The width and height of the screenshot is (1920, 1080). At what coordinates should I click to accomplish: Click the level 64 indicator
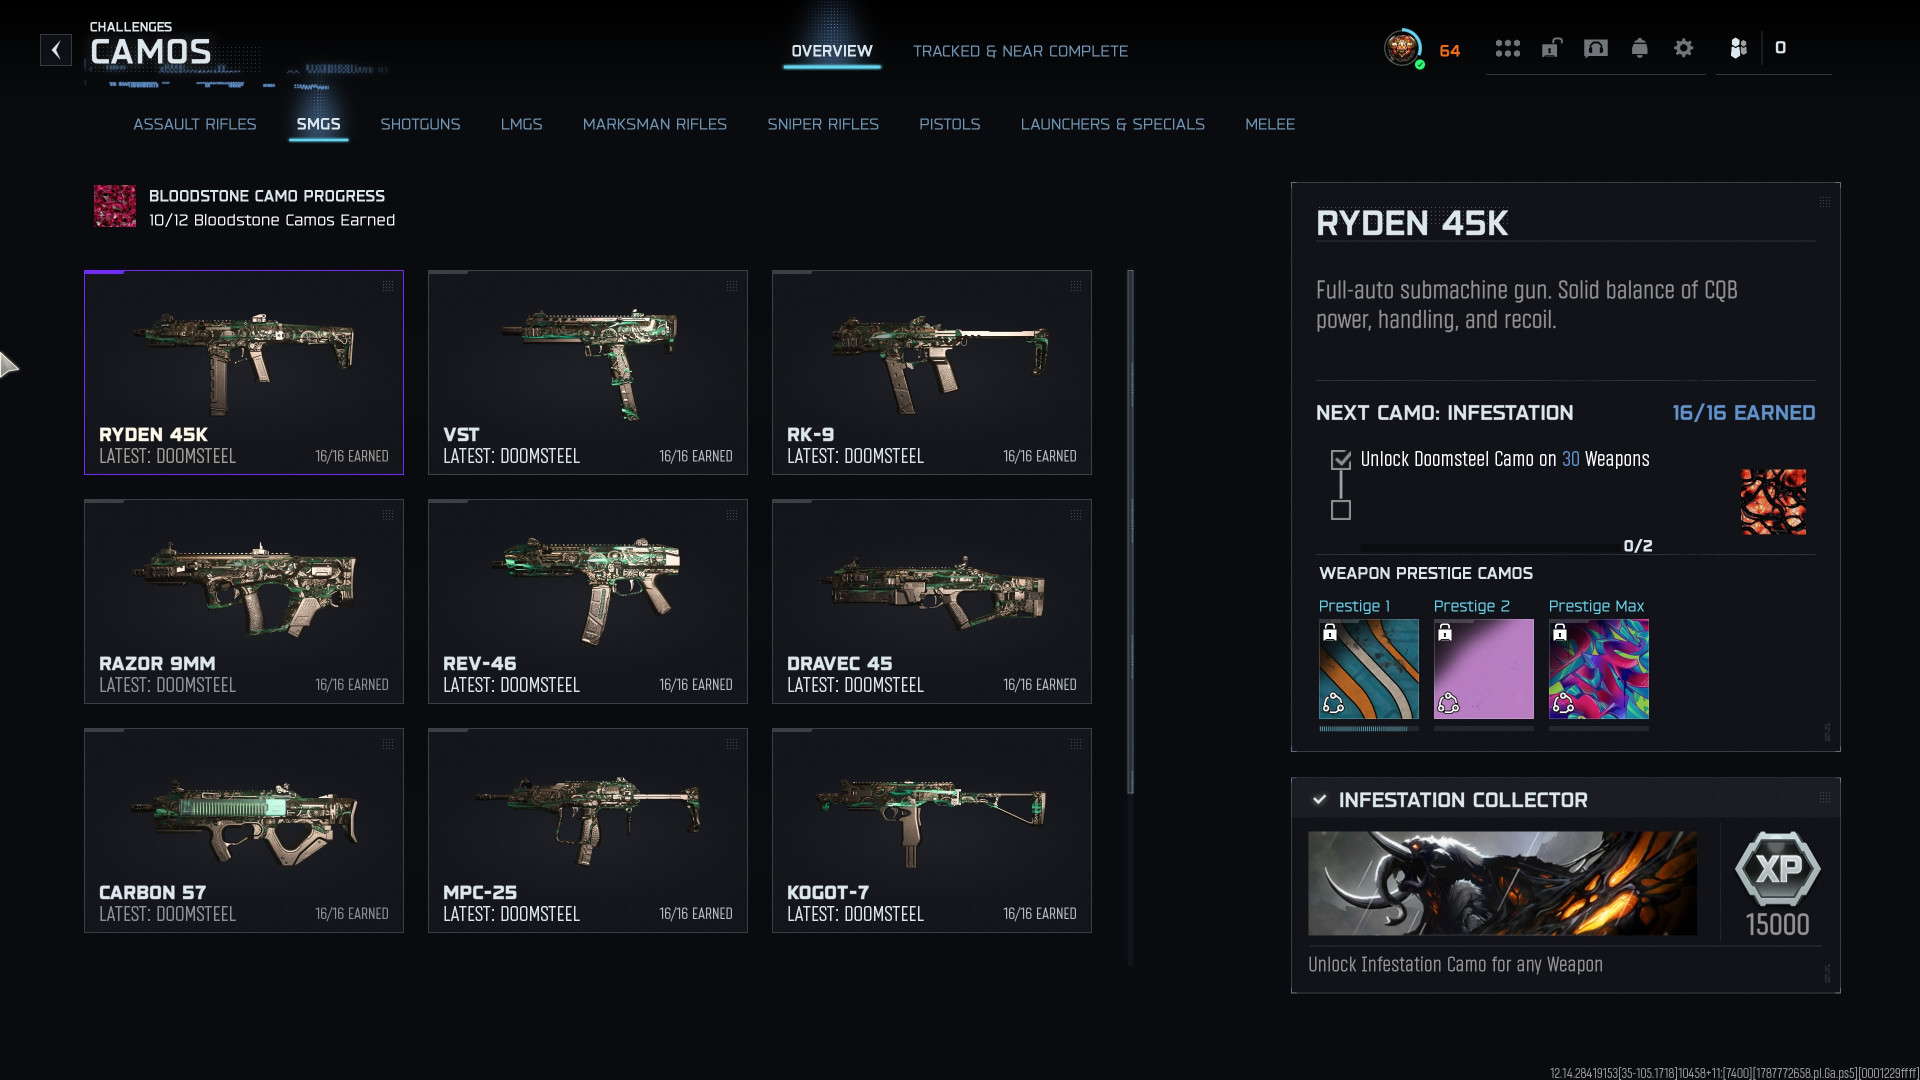pyautogui.click(x=1450, y=51)
